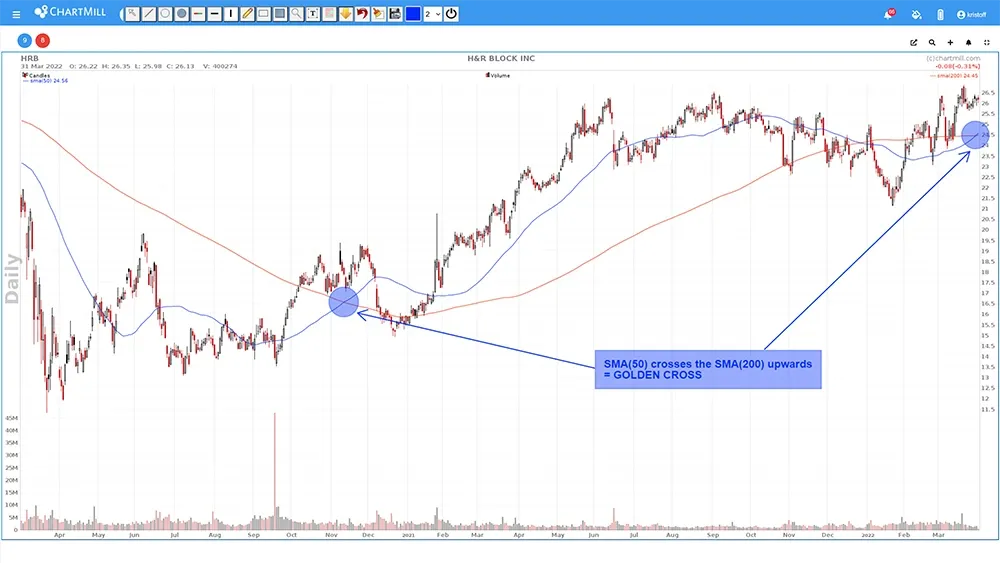Select the filled rectangle tool

point(280,13)
